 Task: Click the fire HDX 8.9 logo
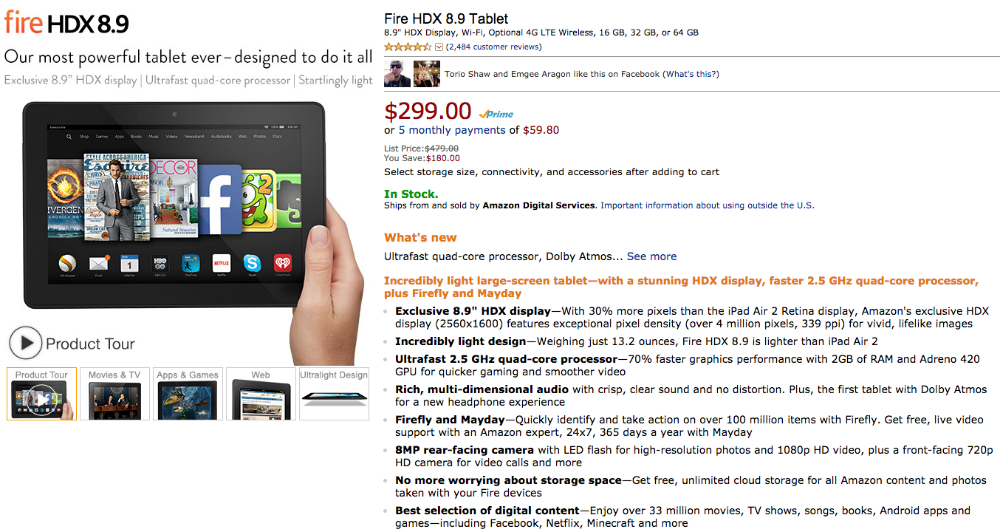pos(67,23)
